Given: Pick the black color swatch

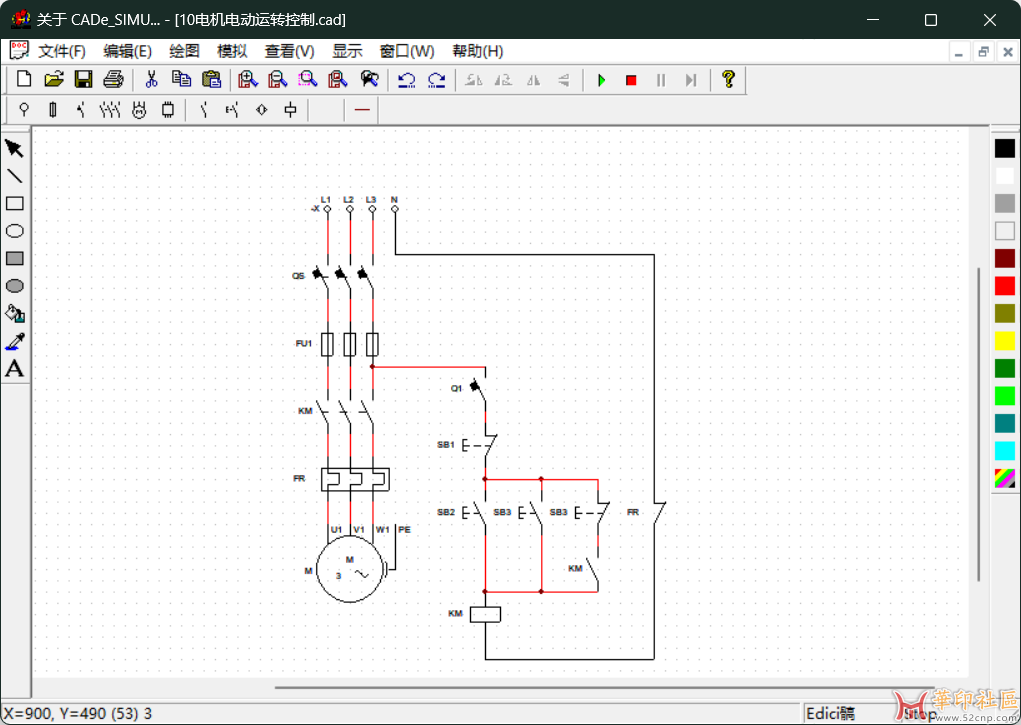Looking at the screenshot, I should tap(1005, 149).
